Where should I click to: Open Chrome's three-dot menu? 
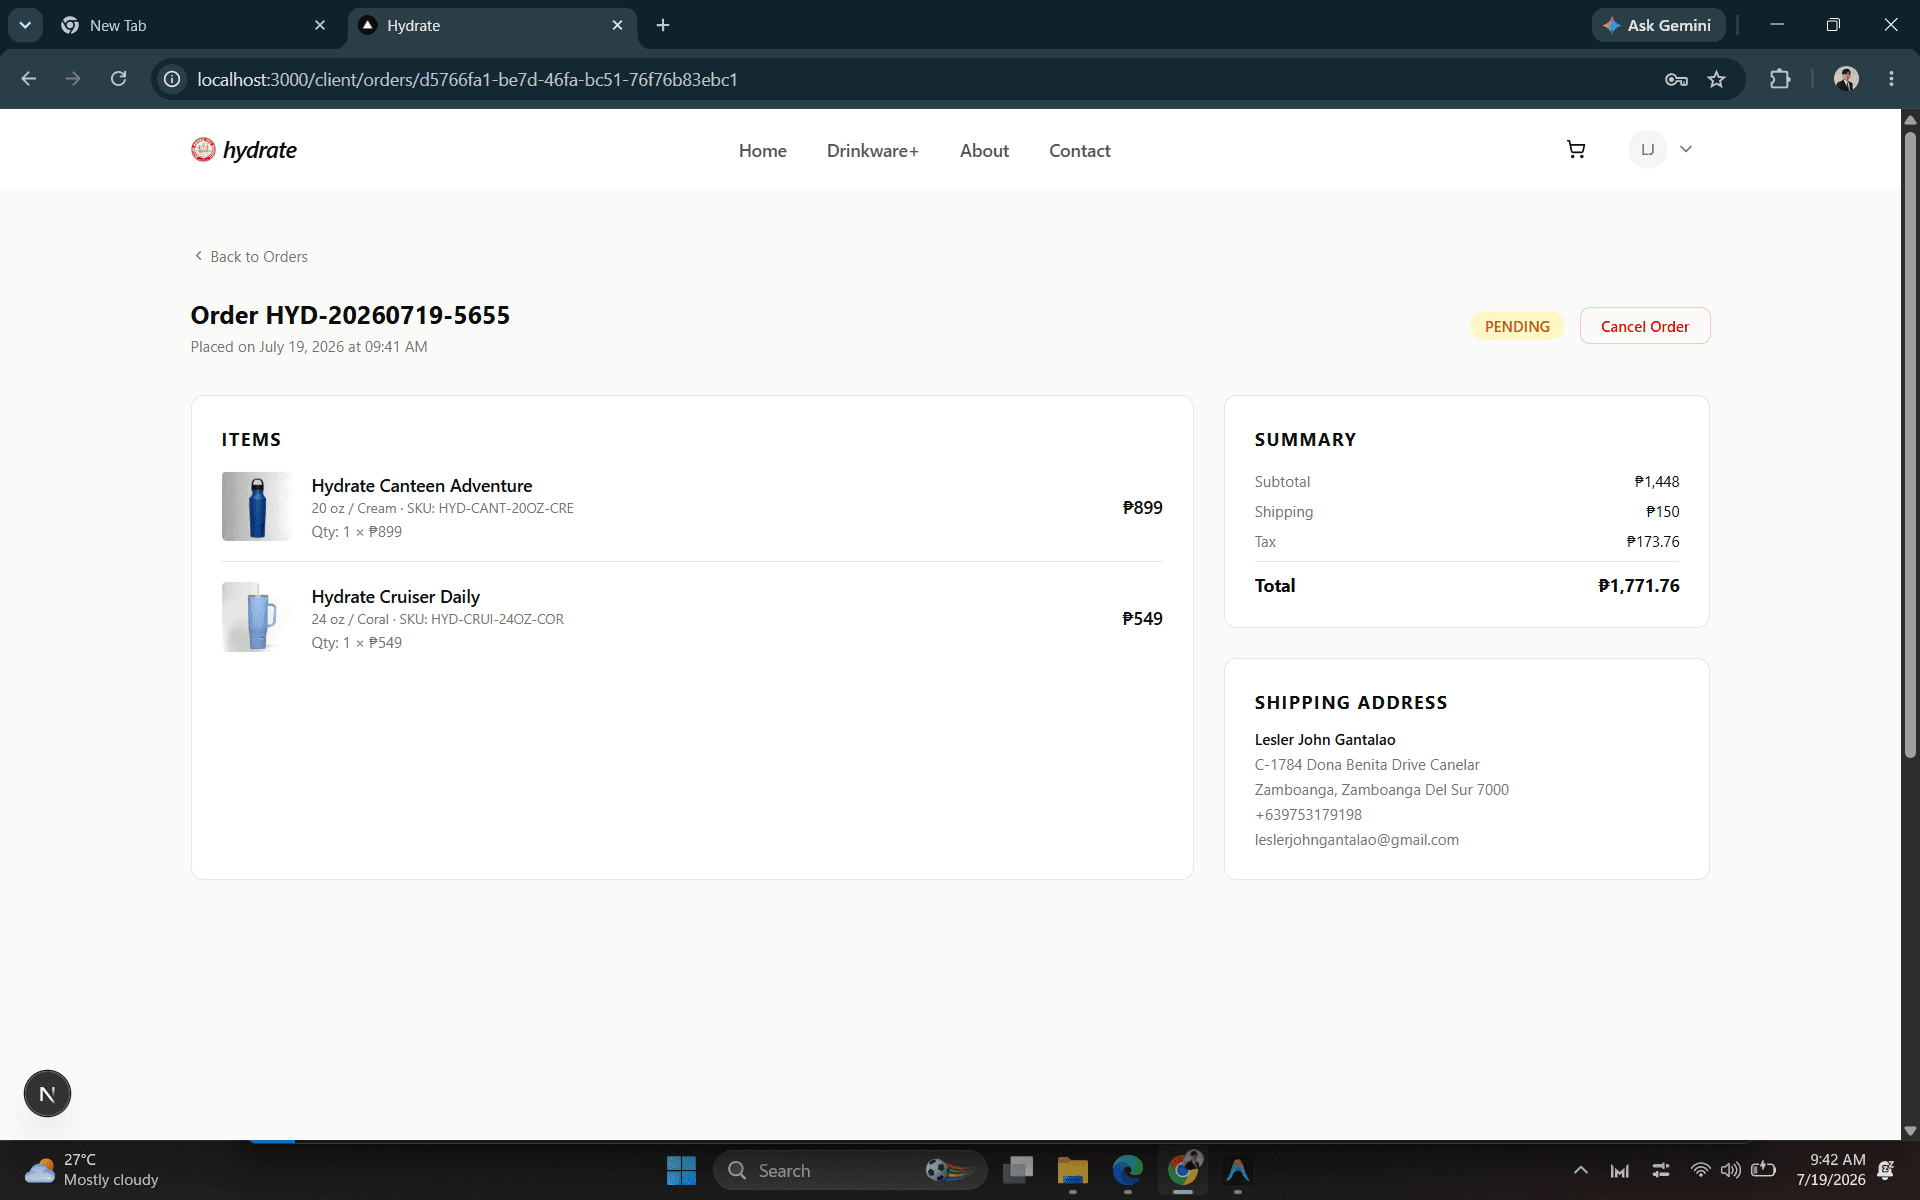tap(1891, 79)
